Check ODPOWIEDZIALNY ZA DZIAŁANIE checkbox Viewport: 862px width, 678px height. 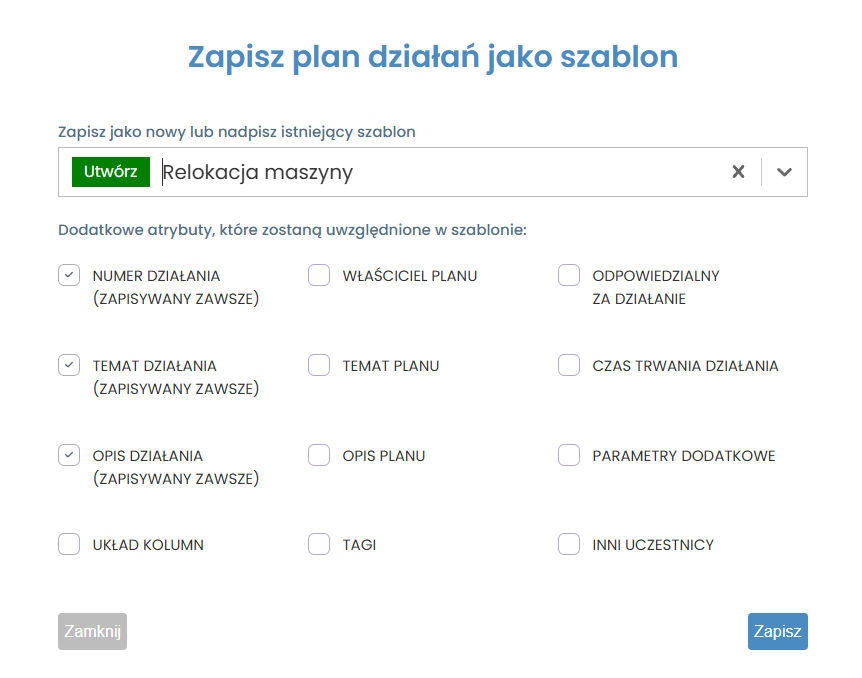(x=569, y=276)
